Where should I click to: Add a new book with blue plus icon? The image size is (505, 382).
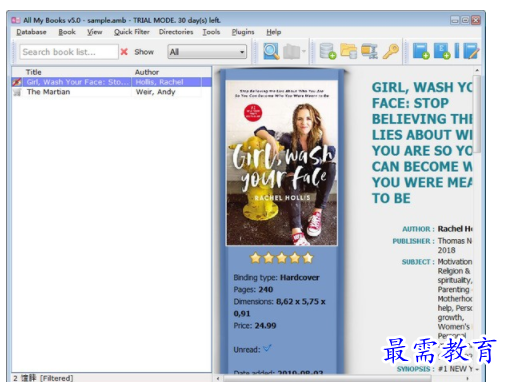421,51
